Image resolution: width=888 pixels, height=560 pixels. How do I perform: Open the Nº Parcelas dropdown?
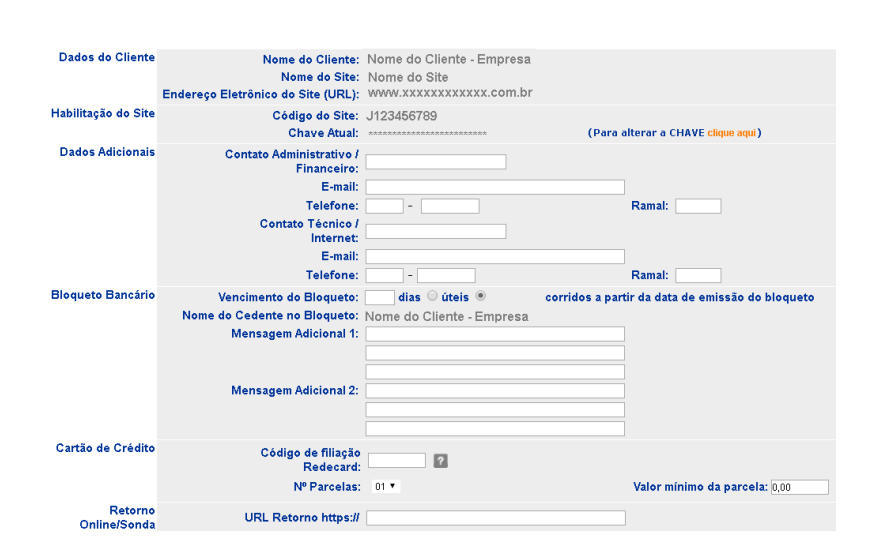386,486
